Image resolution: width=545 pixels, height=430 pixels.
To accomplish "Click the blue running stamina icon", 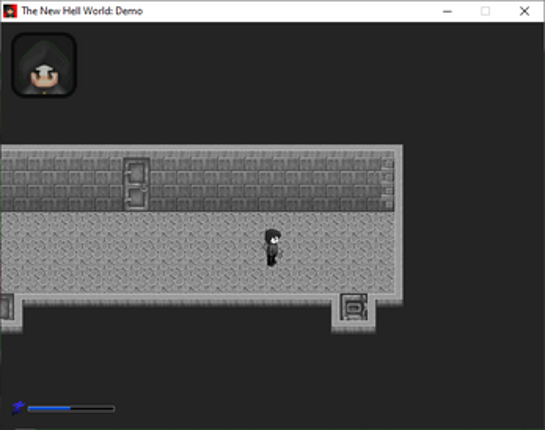I will click(18, 408).
